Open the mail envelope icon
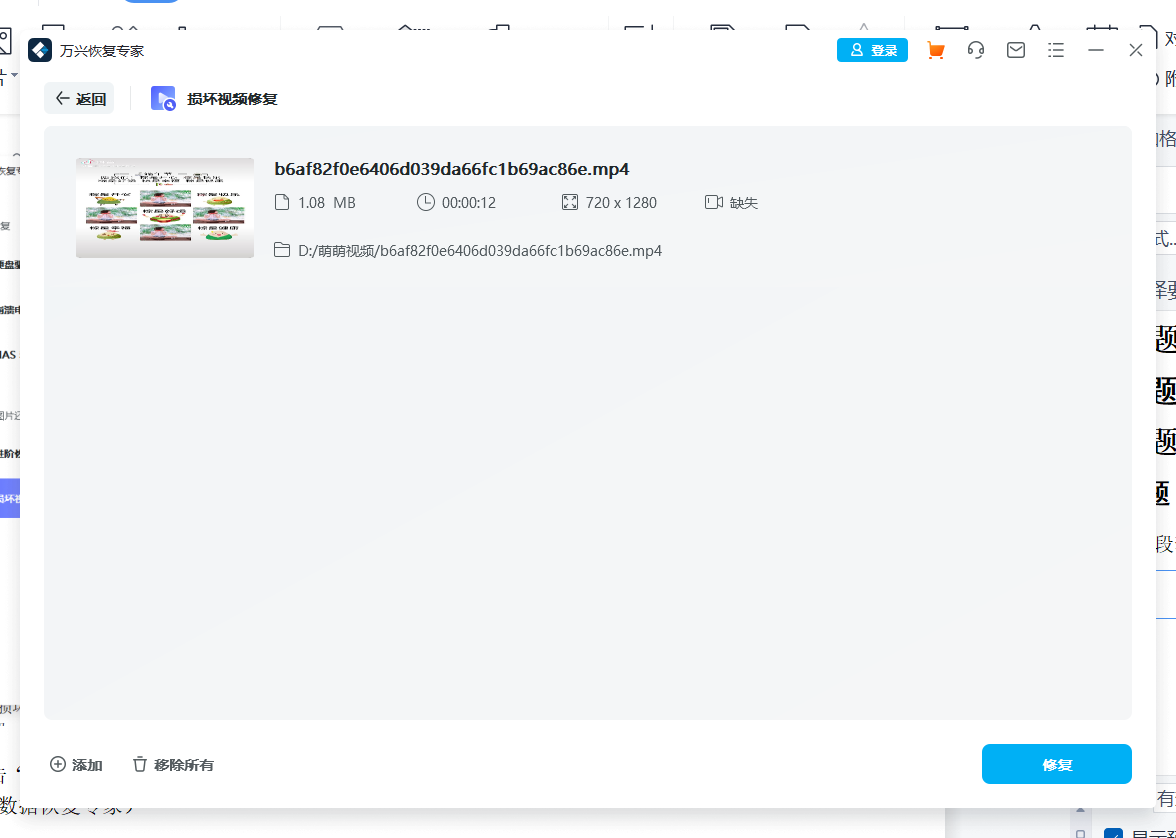The image size is (1176, 838). 1016,50
